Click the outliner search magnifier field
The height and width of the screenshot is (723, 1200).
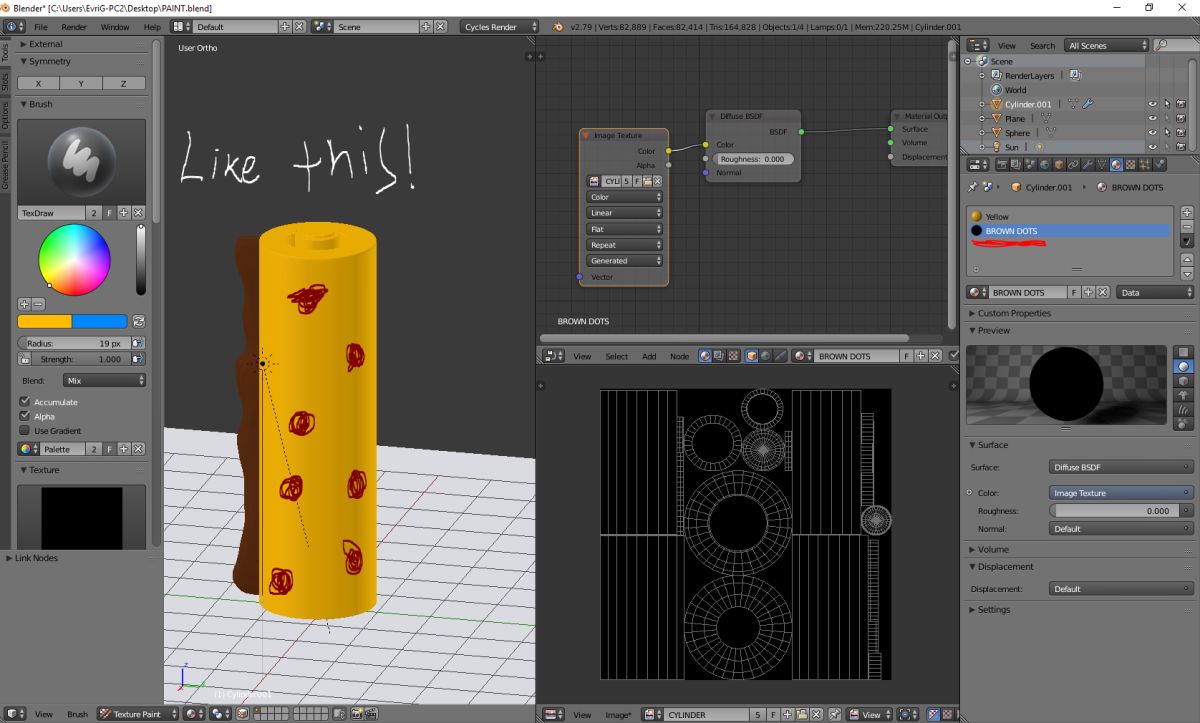(1174, 45)
